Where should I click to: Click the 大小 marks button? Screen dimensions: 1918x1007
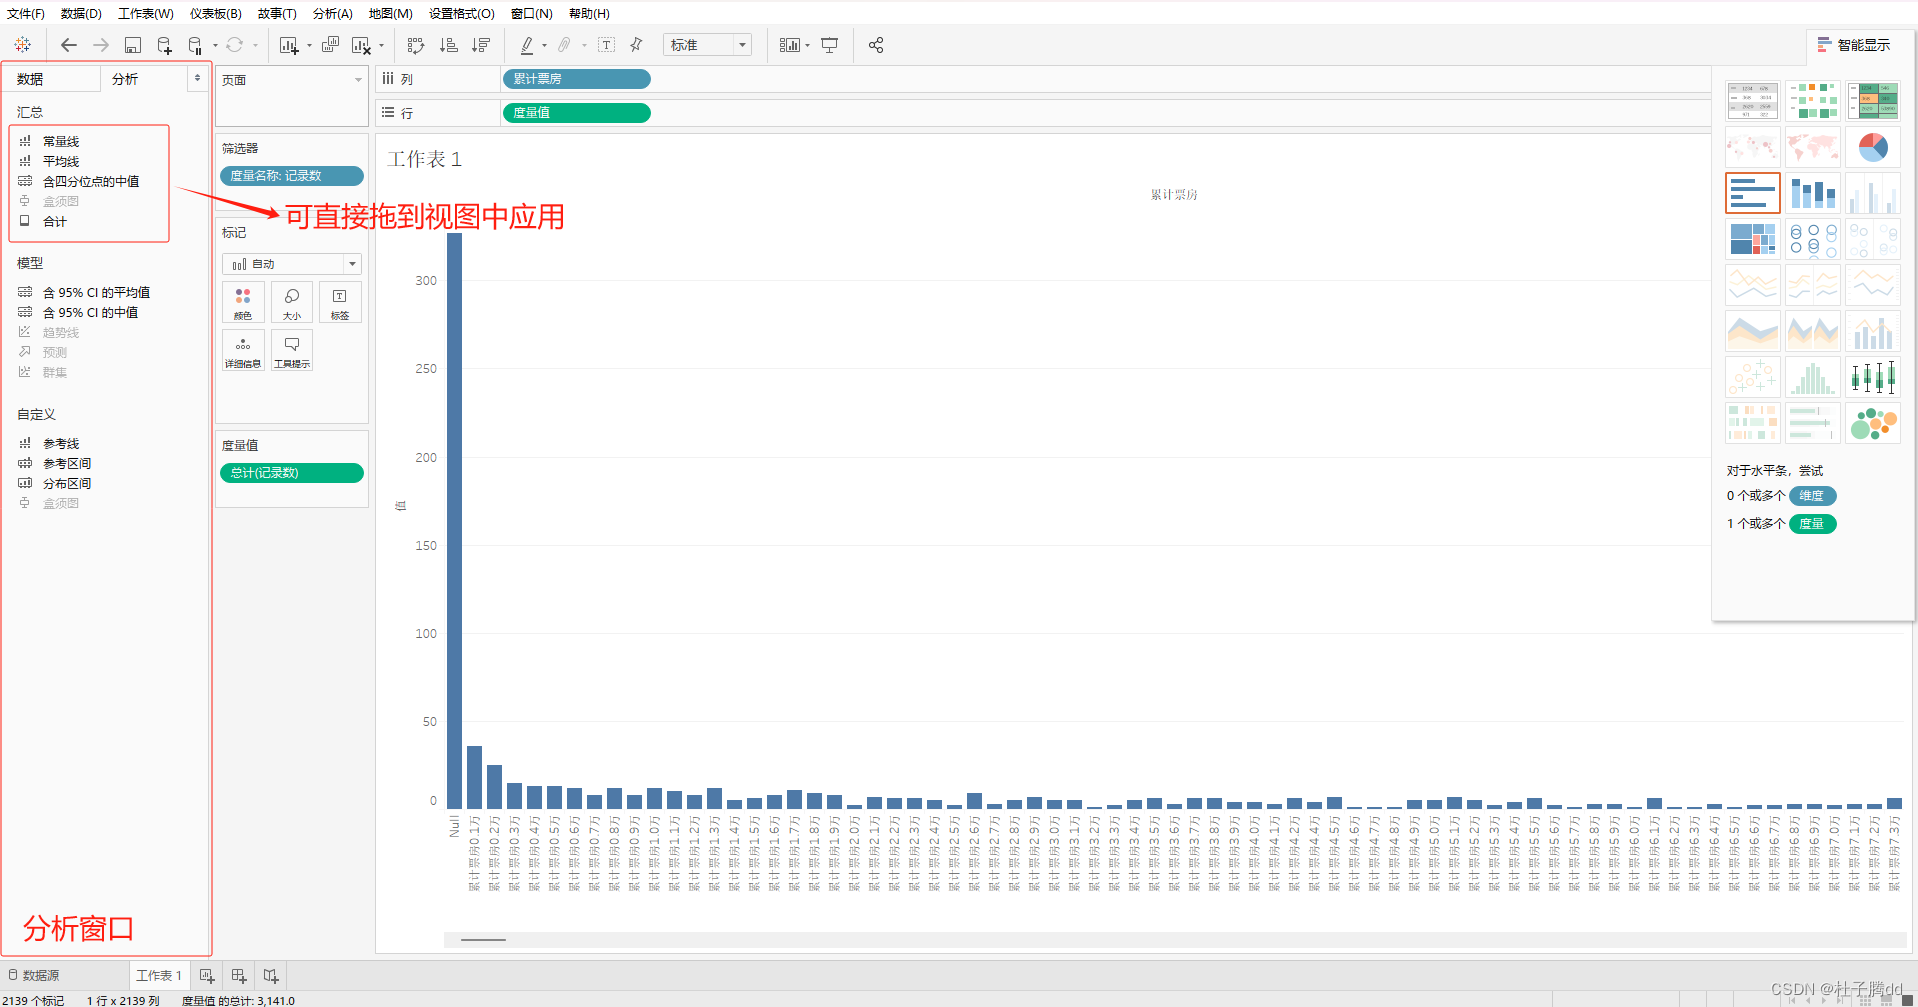click(292, 302)
